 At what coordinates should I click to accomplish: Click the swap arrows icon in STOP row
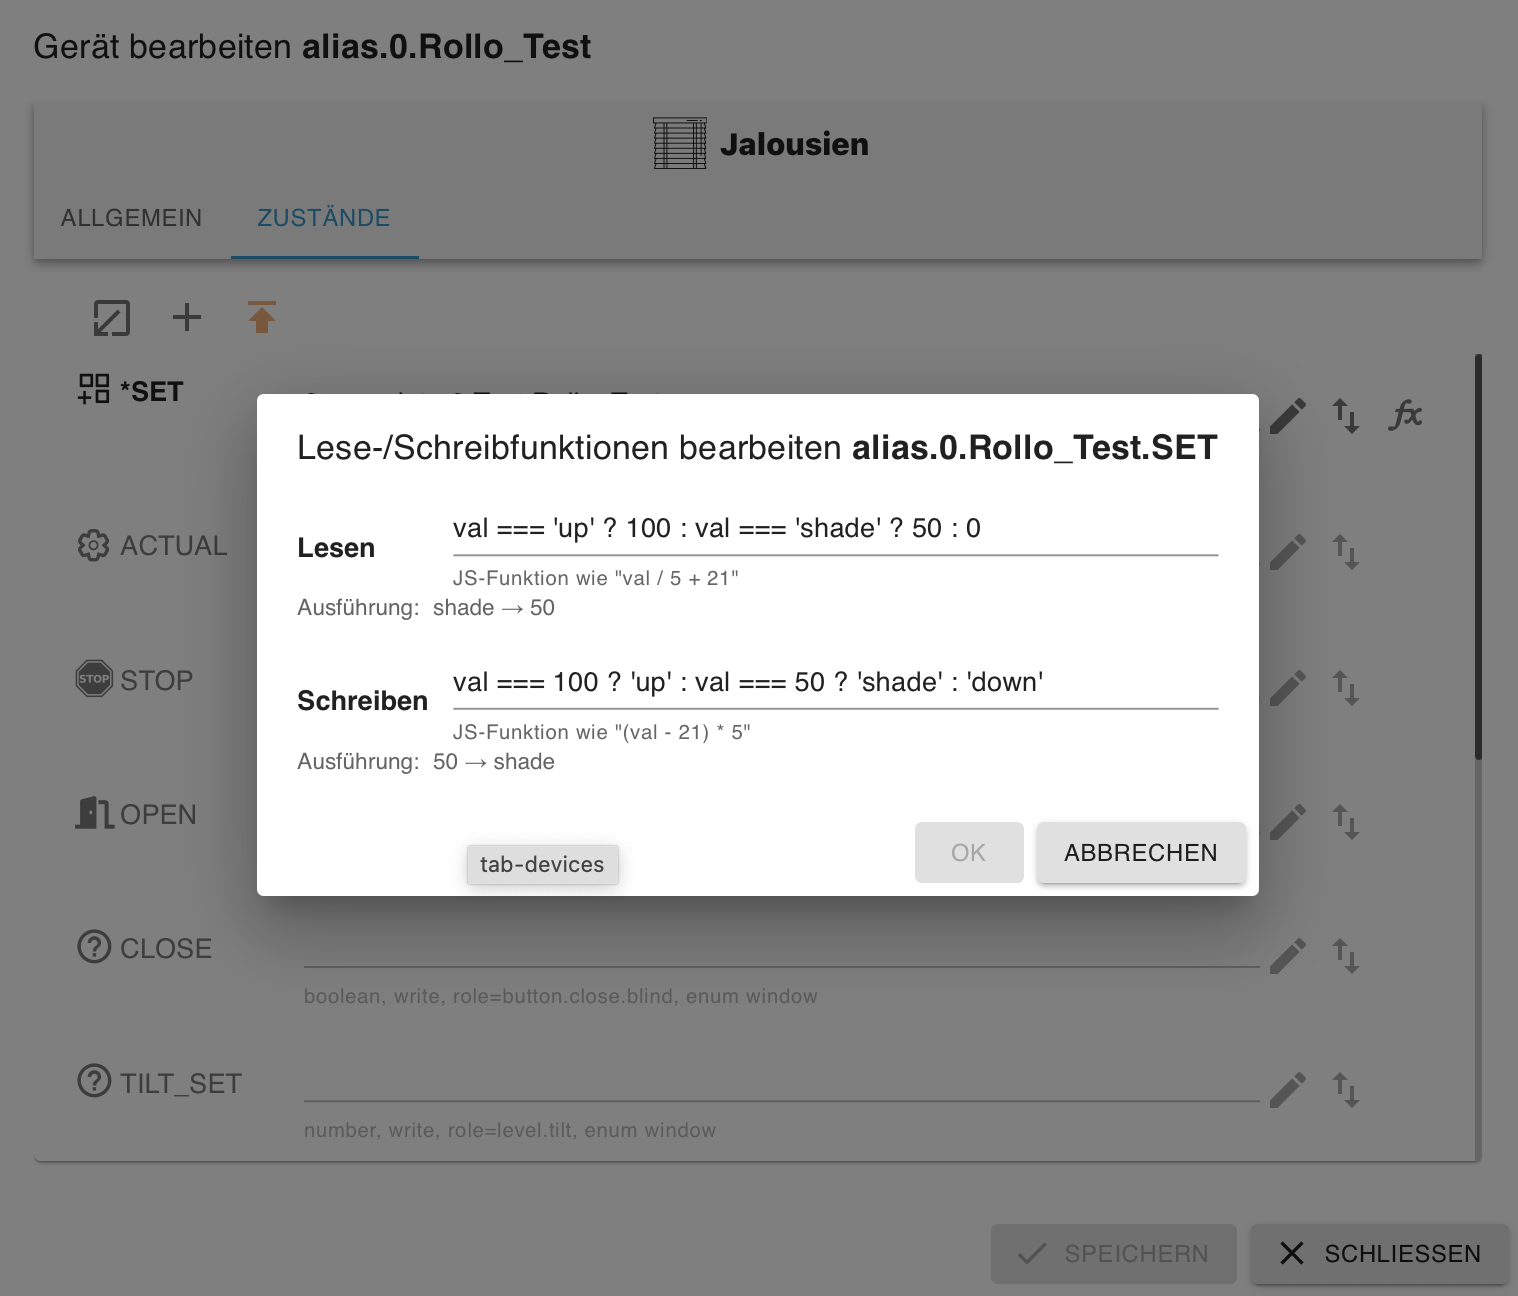1345,687
